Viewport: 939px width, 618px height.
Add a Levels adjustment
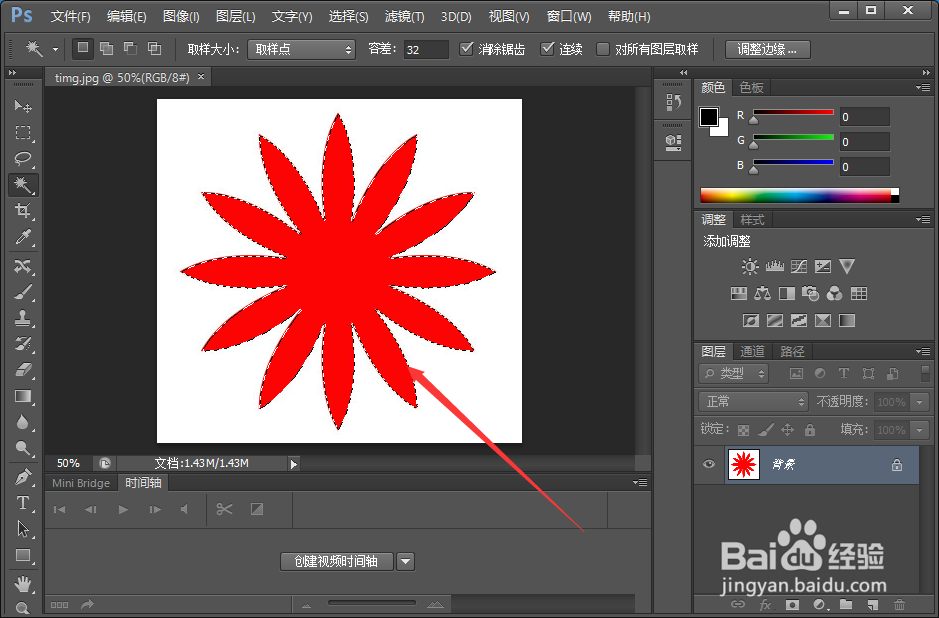coord(774,266)
